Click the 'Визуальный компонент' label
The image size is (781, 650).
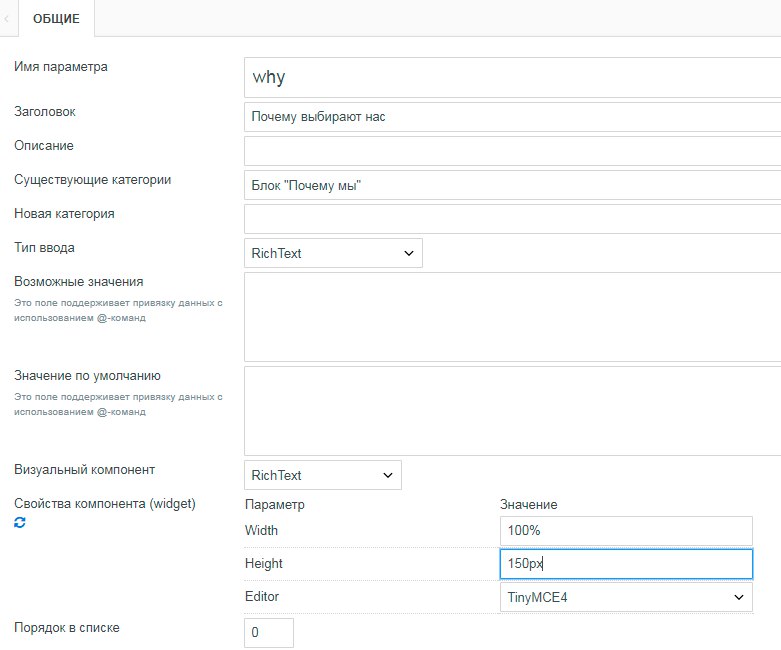[85, 470]
